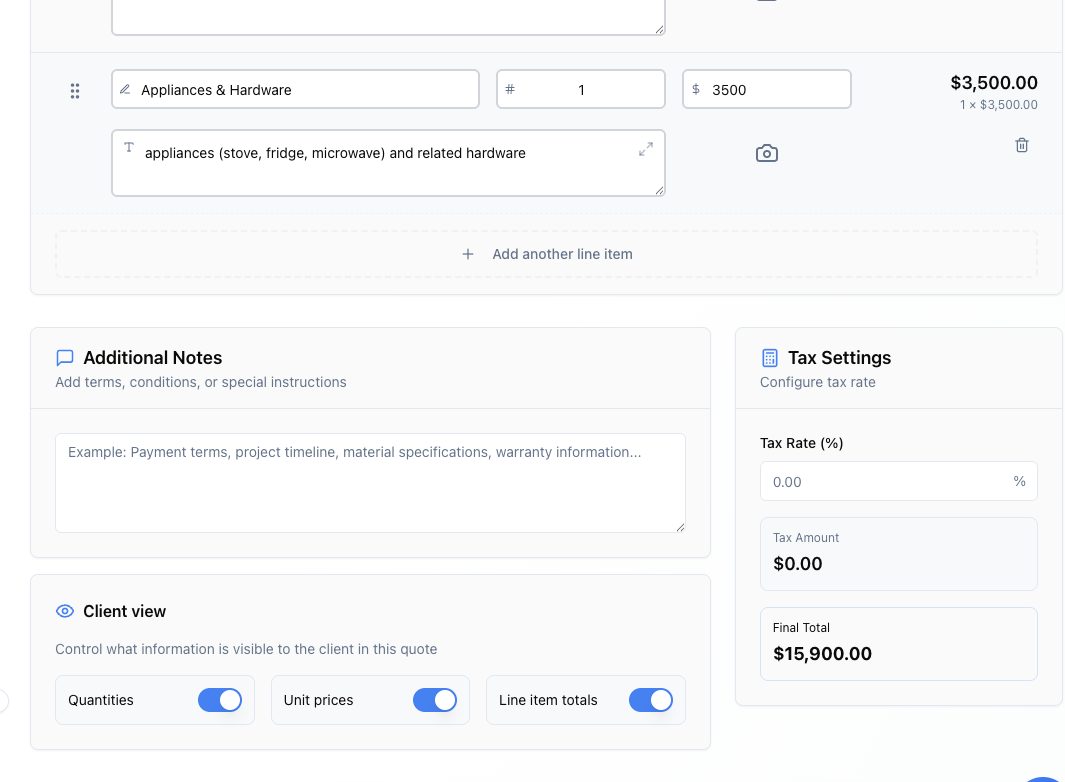
Task: Toggle the Unit prices switch
Action: 435,700
